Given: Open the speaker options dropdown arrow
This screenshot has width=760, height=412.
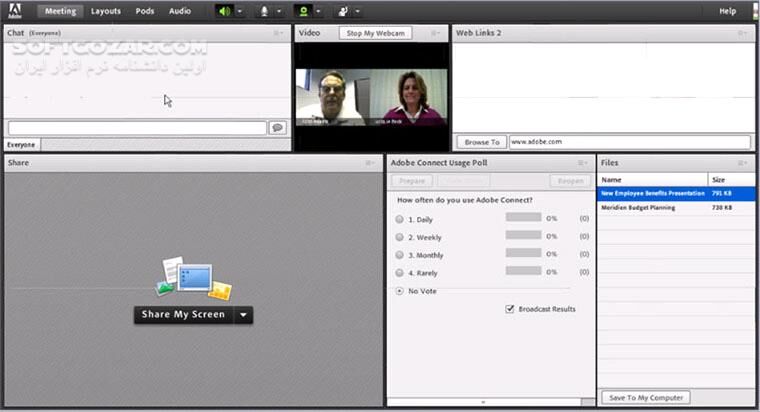Looking at the screenshot, I should [240, 11].
